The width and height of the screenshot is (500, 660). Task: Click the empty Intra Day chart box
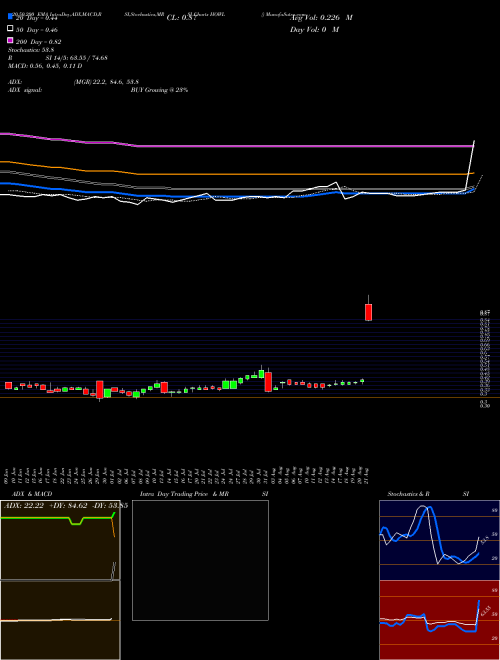coord(200,560)
